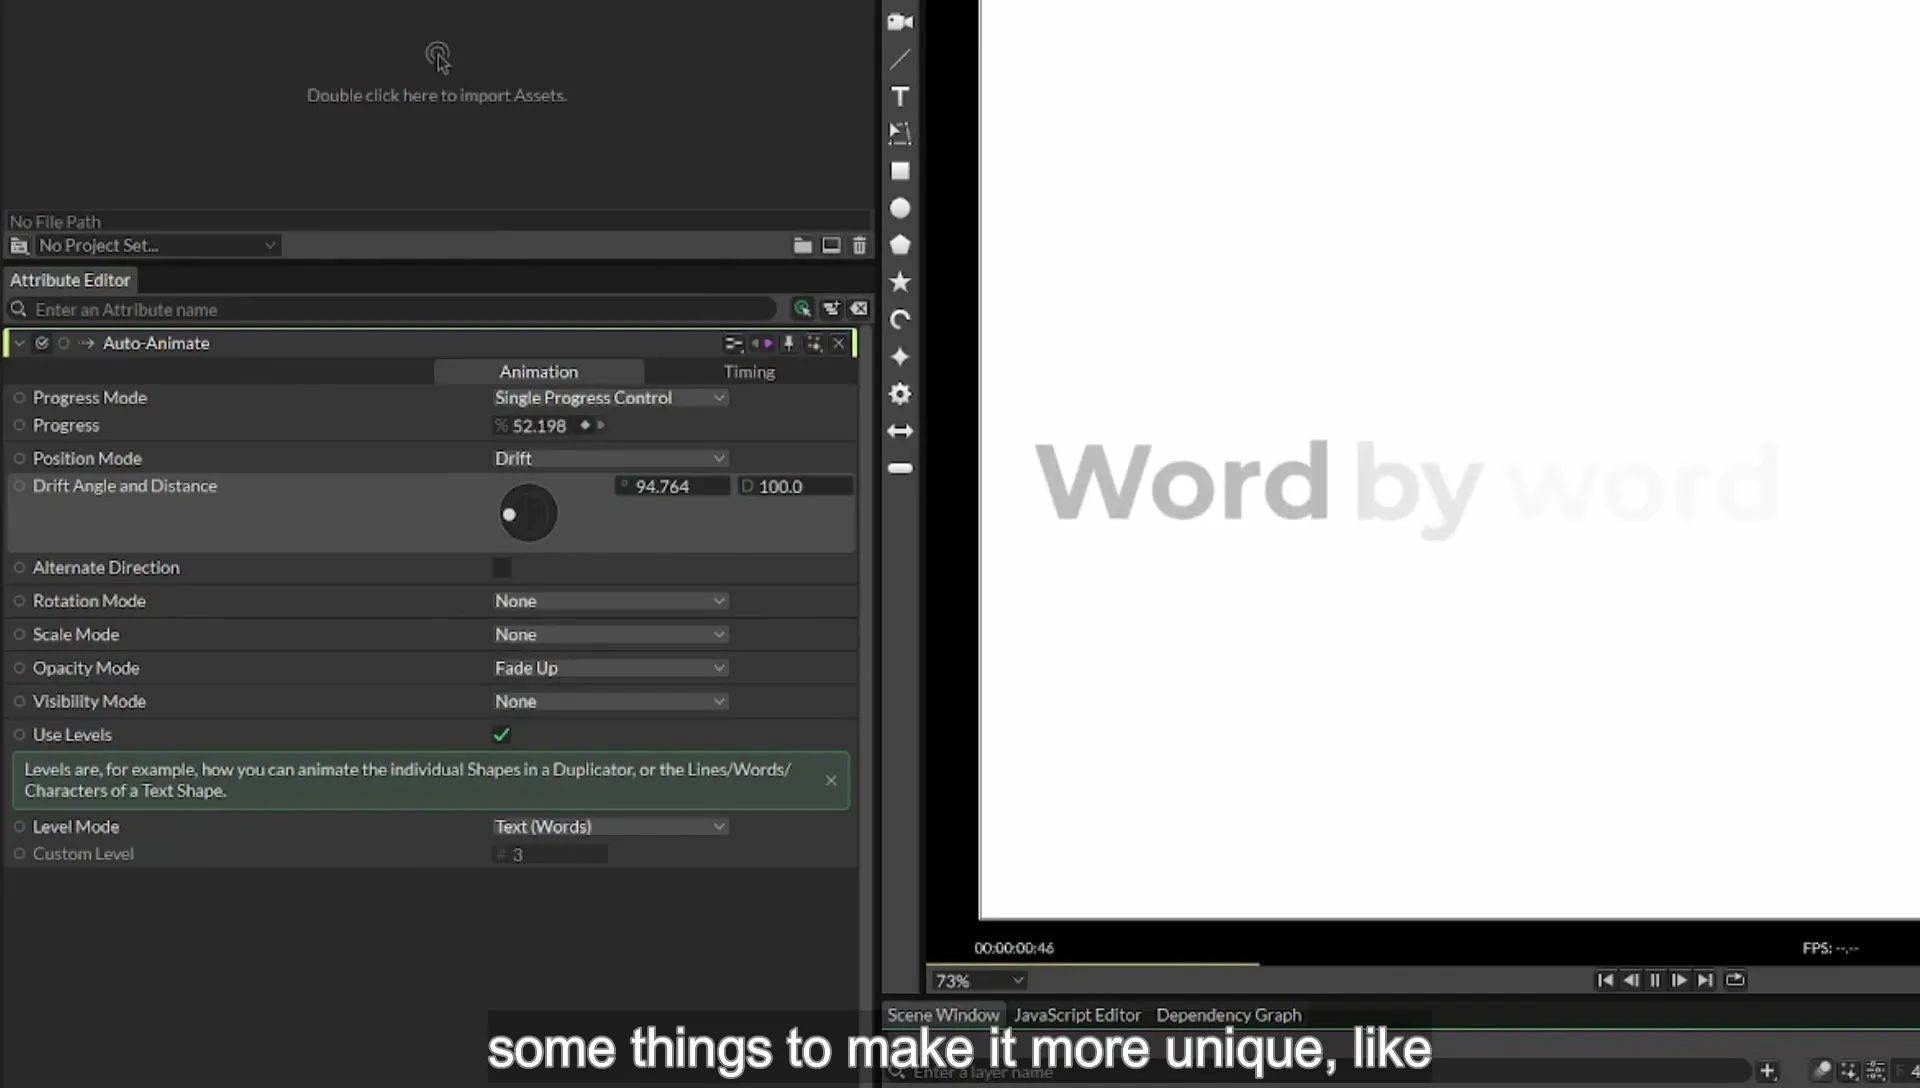The width and height of the screenshot is (1920, 1088).
Task: Open Rotation Mode dropdown
Action: pos(610,601)
